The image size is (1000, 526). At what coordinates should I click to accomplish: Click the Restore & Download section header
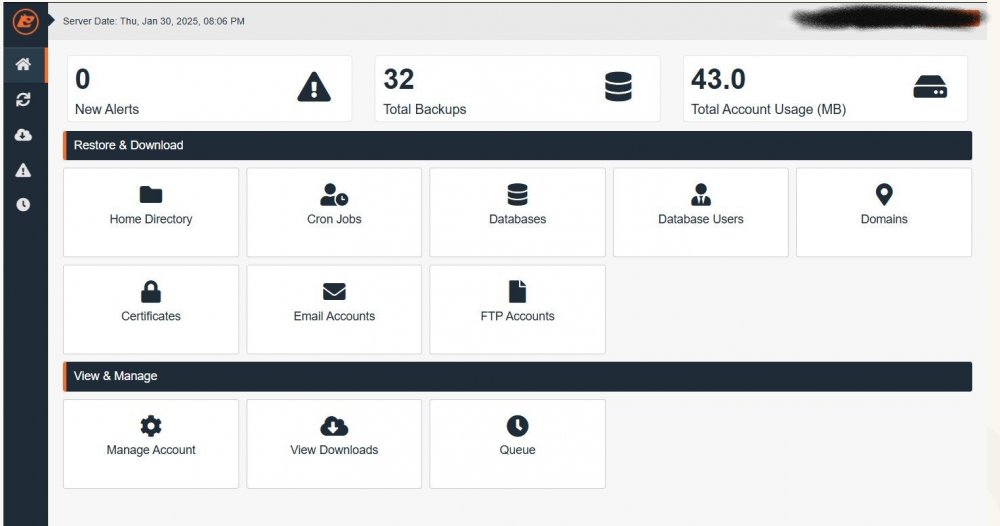pyautogui.click(x=517, y=145)
